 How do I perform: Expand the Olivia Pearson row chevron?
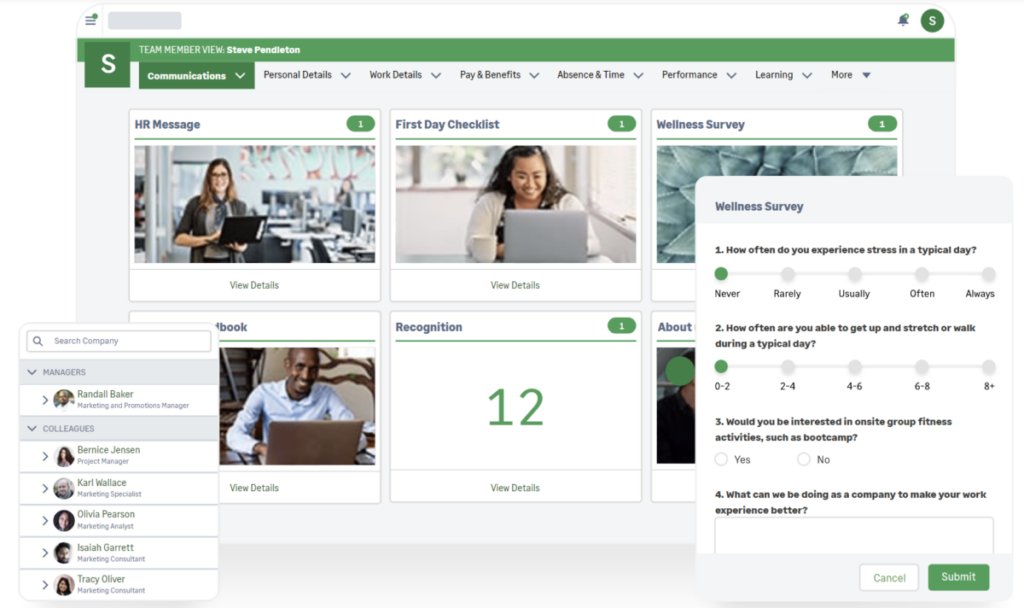click(x=45, y=520)
